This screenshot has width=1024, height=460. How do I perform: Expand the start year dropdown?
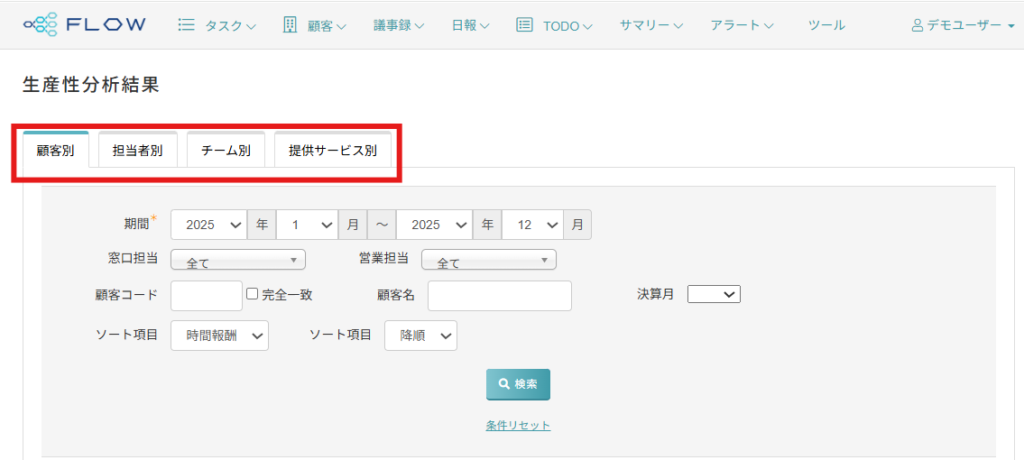click(208, 225)
